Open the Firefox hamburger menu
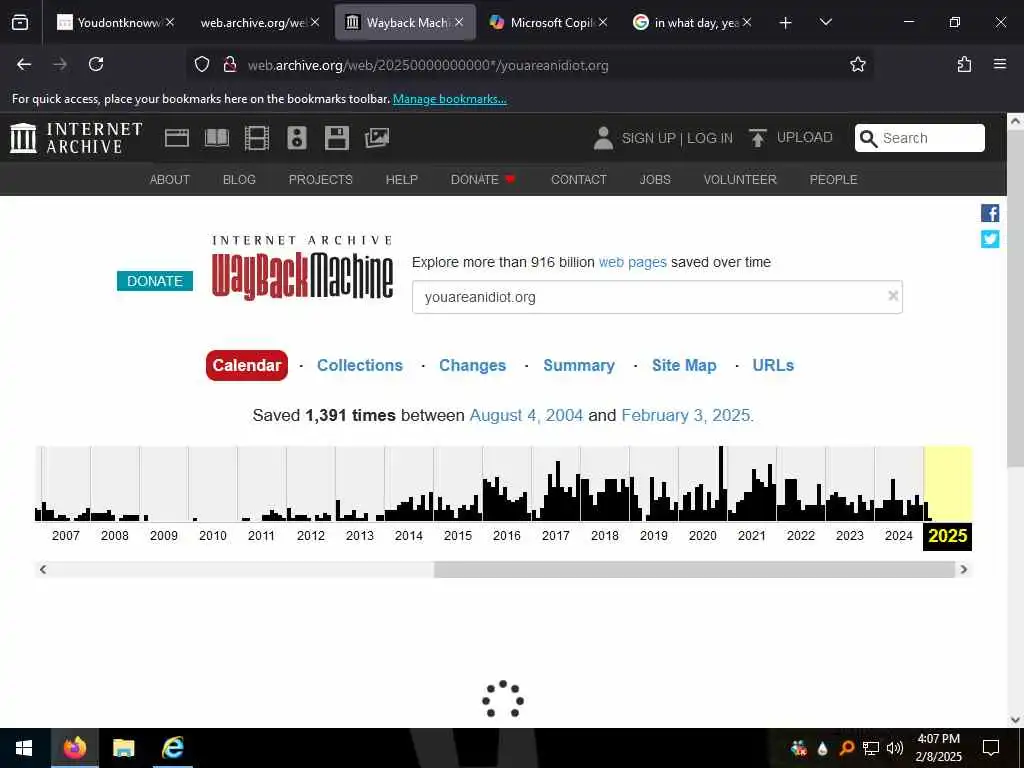The width and height of the screenshot is (1024, 768). [1000, 64]
